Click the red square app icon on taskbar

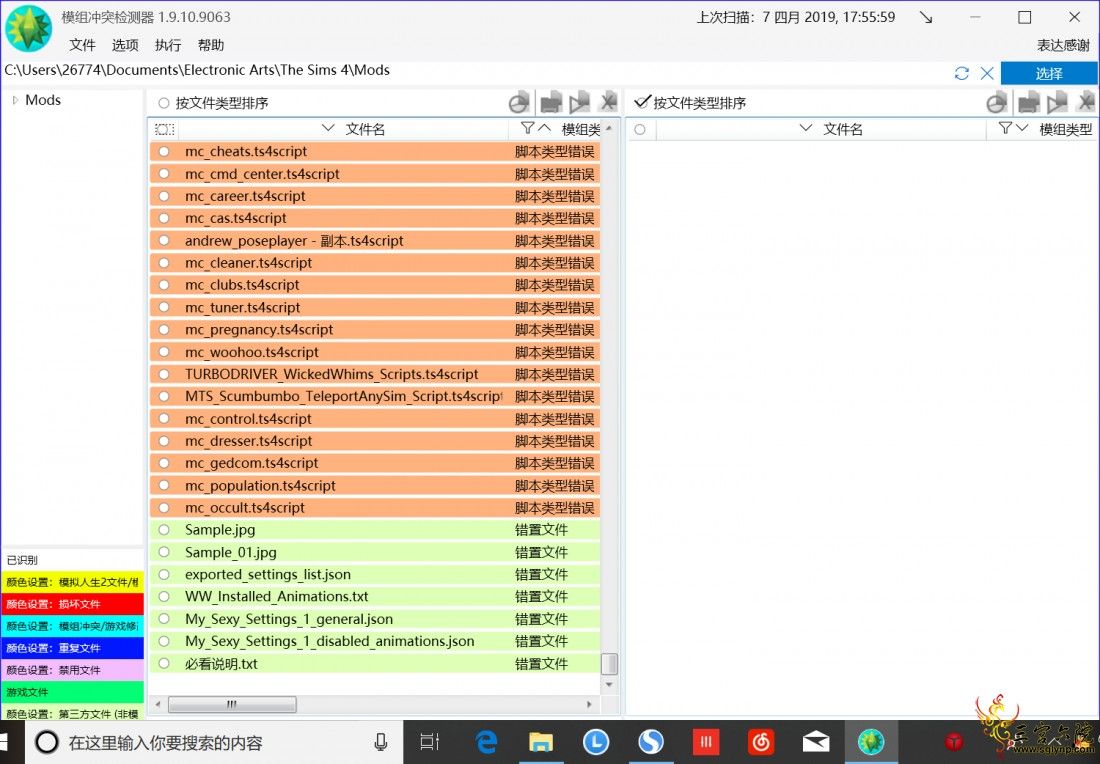[706, 742]
